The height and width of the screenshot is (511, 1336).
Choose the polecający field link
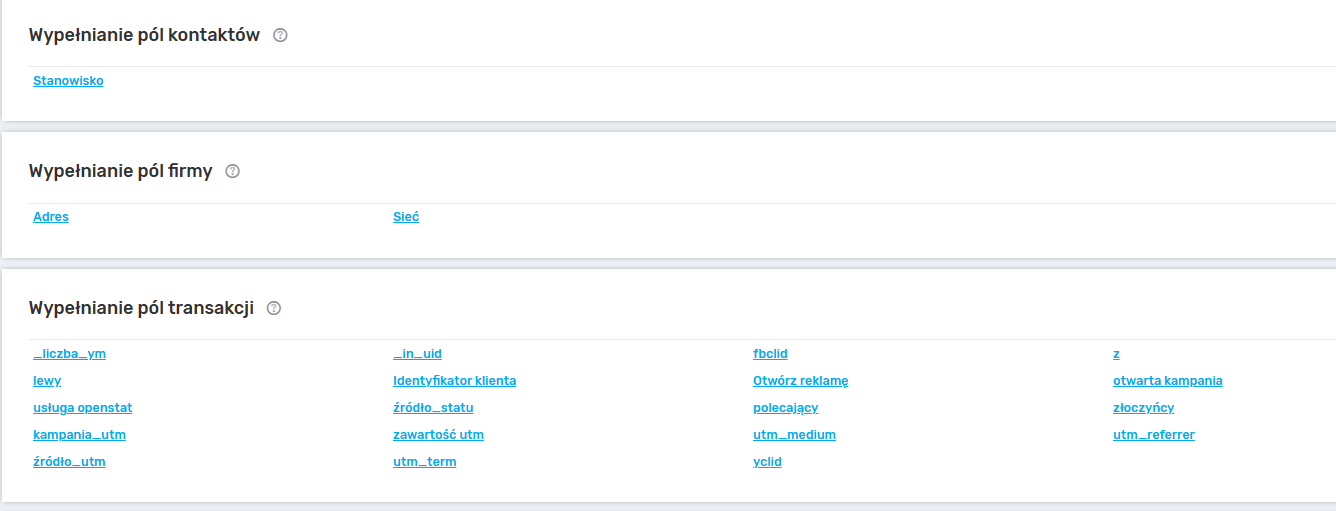(785, 408)
